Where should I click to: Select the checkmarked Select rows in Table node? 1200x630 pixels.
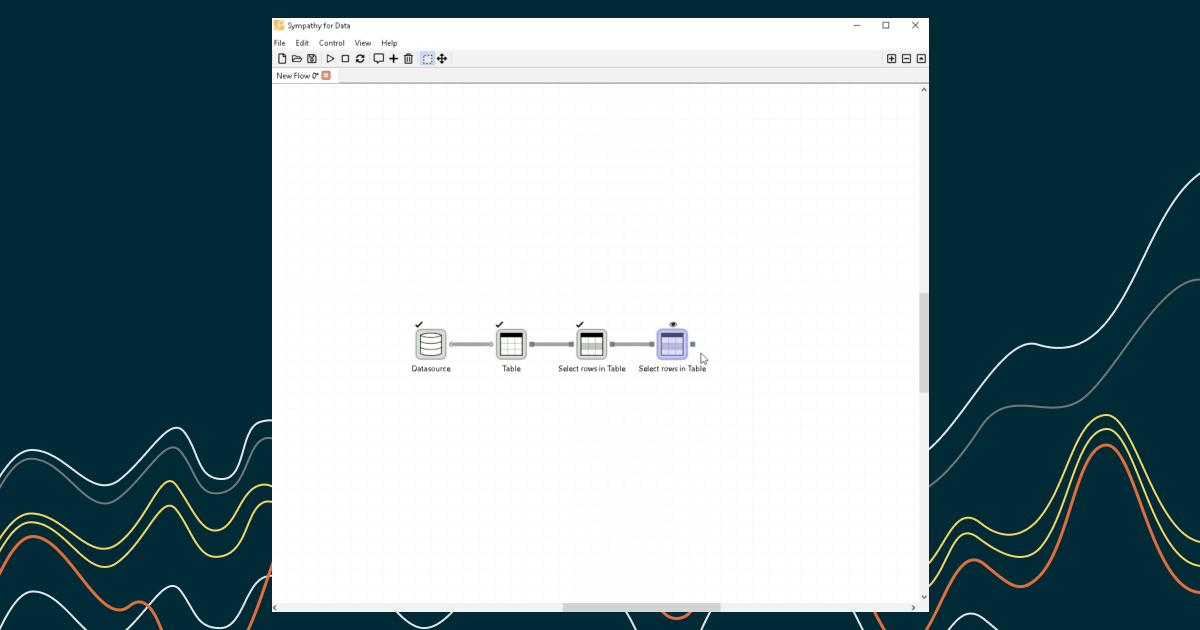(x=592, y=344)
